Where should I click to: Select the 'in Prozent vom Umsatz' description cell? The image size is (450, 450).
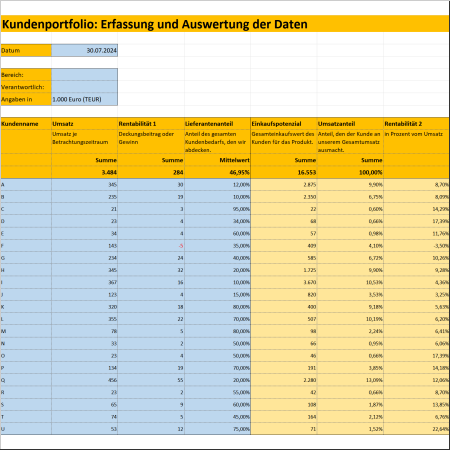coord(416,142)
